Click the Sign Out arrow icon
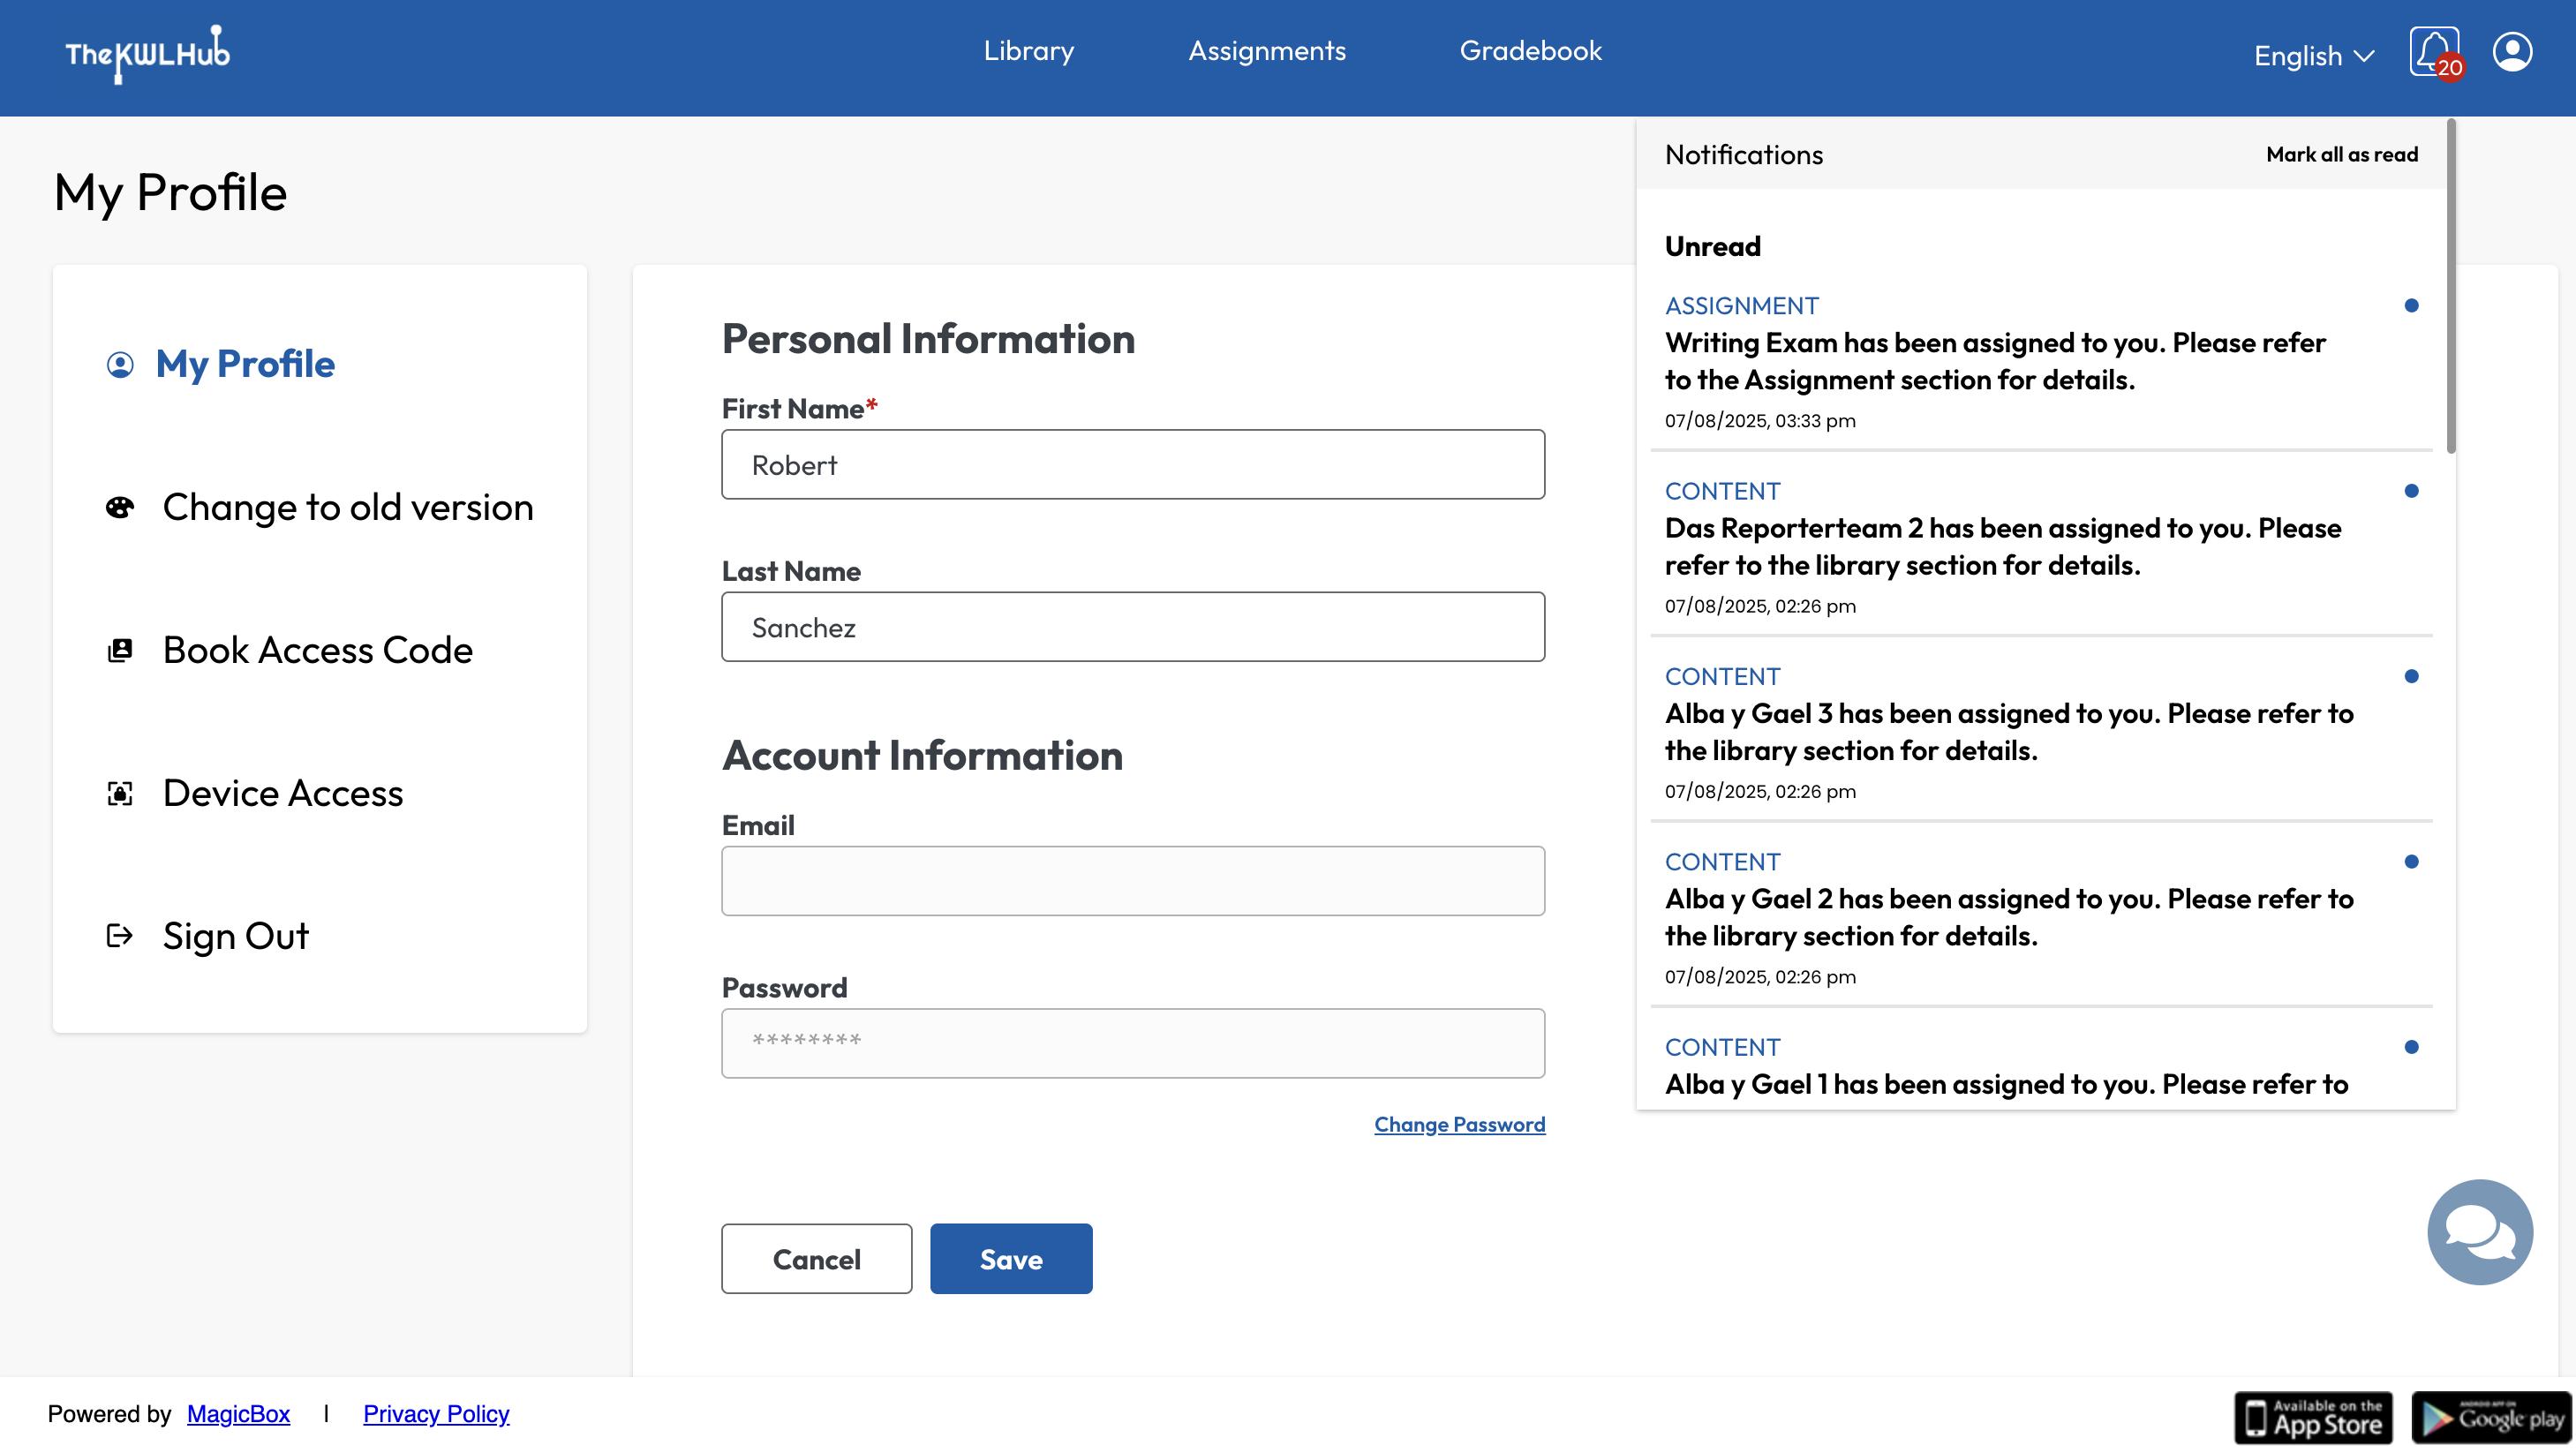Viewport: 2576px width, 1453px height. click(120, 936)
